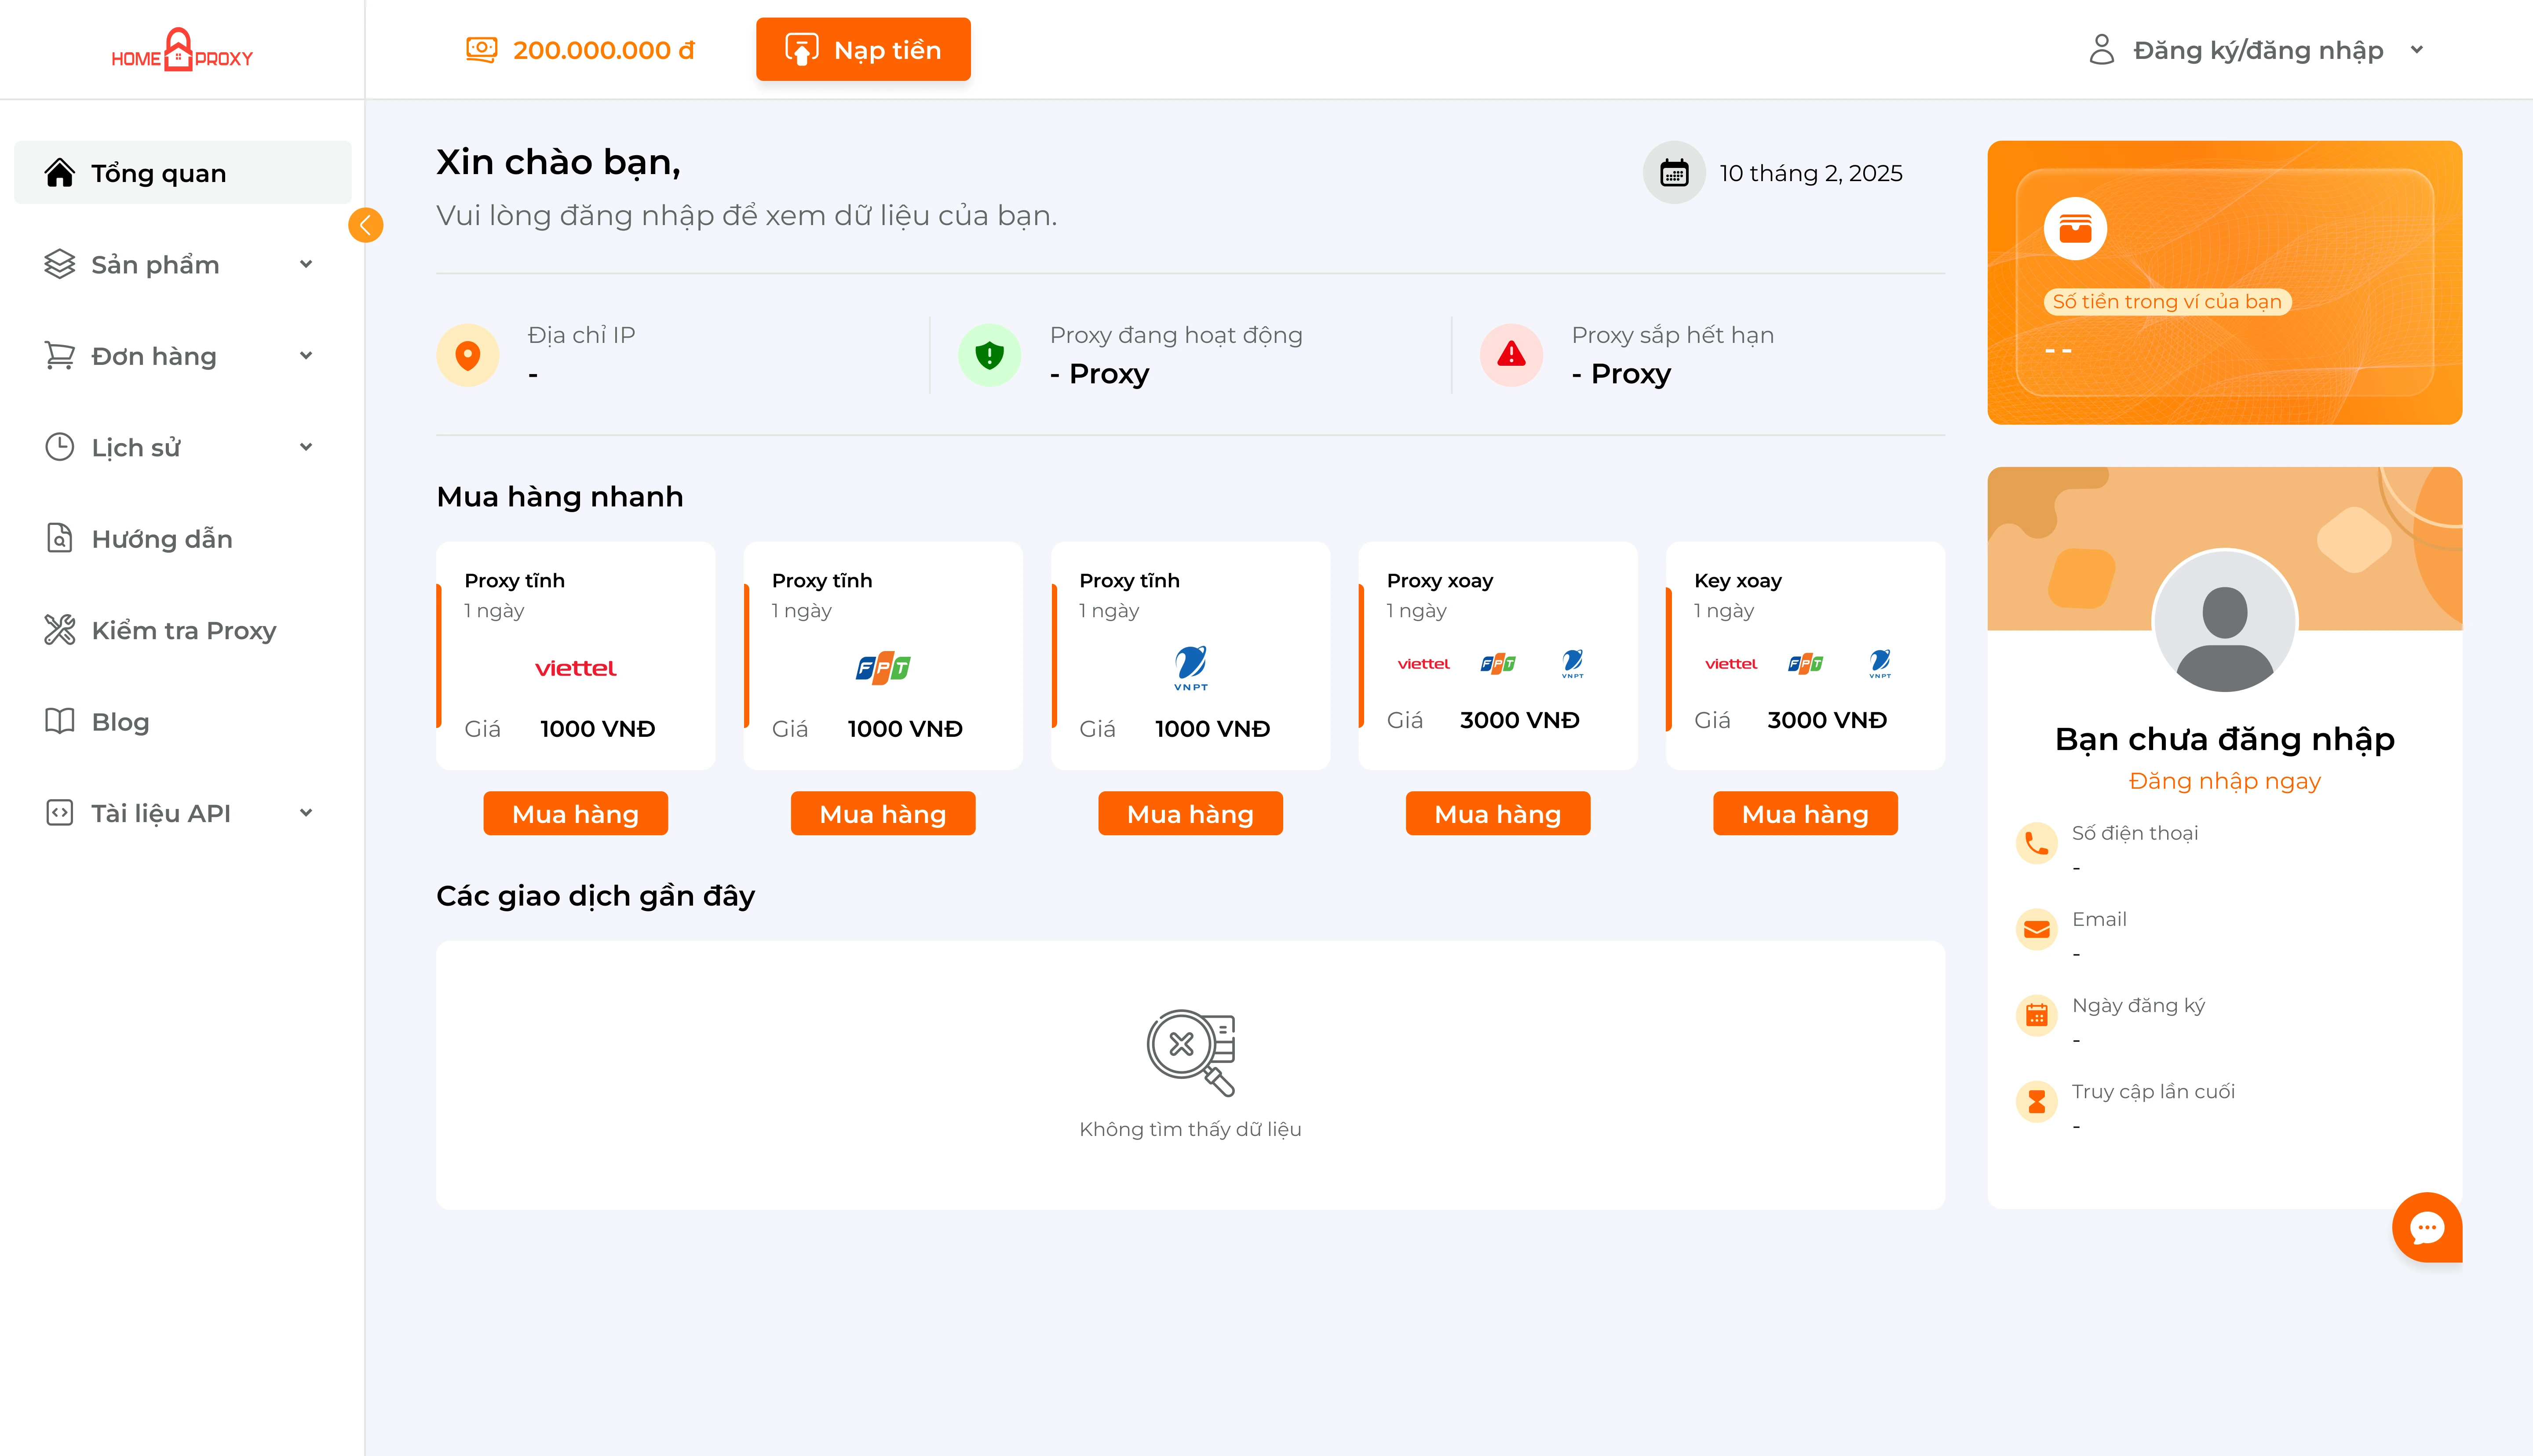Click the green shield active proxy icon

[x=989, y=355]
